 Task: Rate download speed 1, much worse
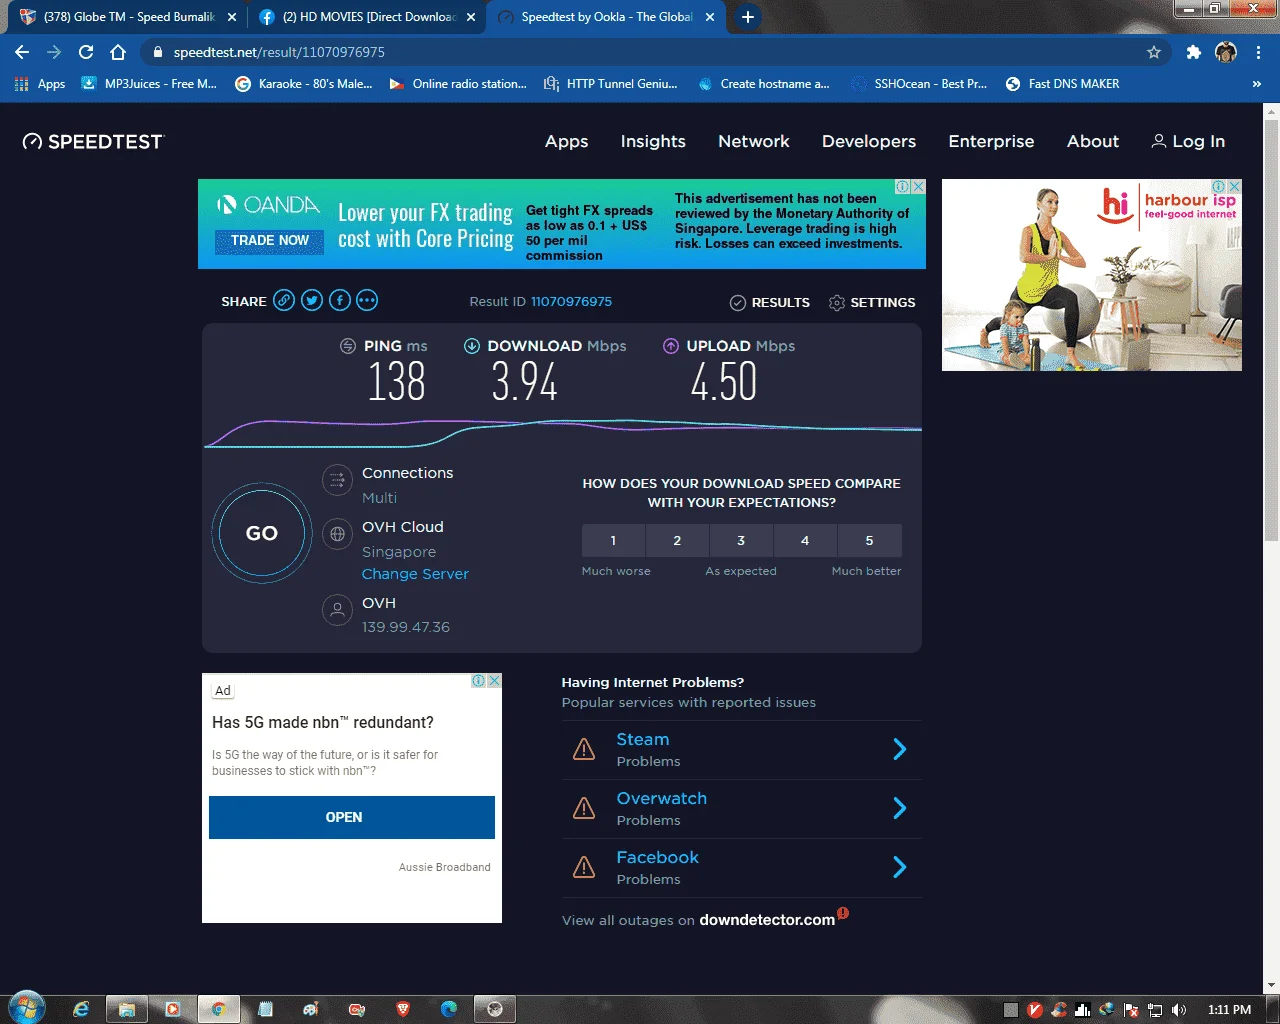pyautogui.click(x=613, y=540)
